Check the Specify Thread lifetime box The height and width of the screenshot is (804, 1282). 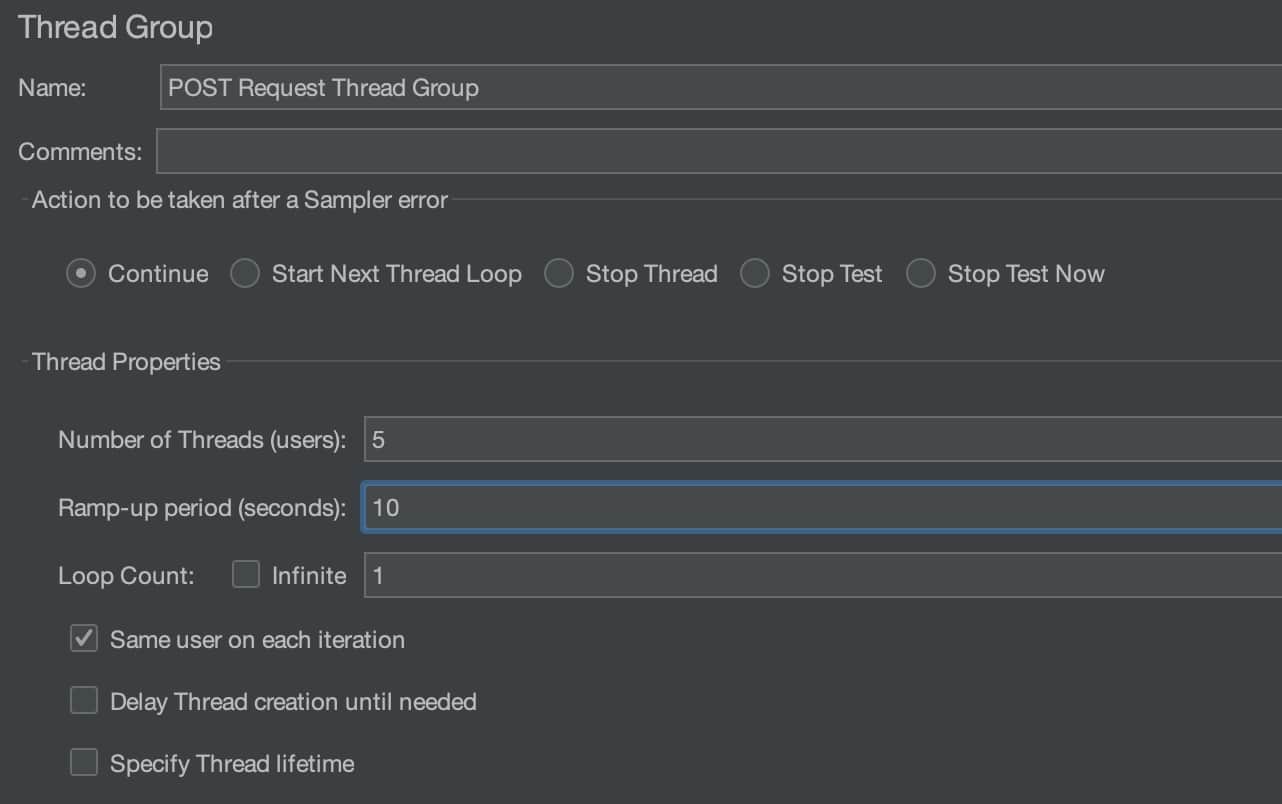pos(83,762)
